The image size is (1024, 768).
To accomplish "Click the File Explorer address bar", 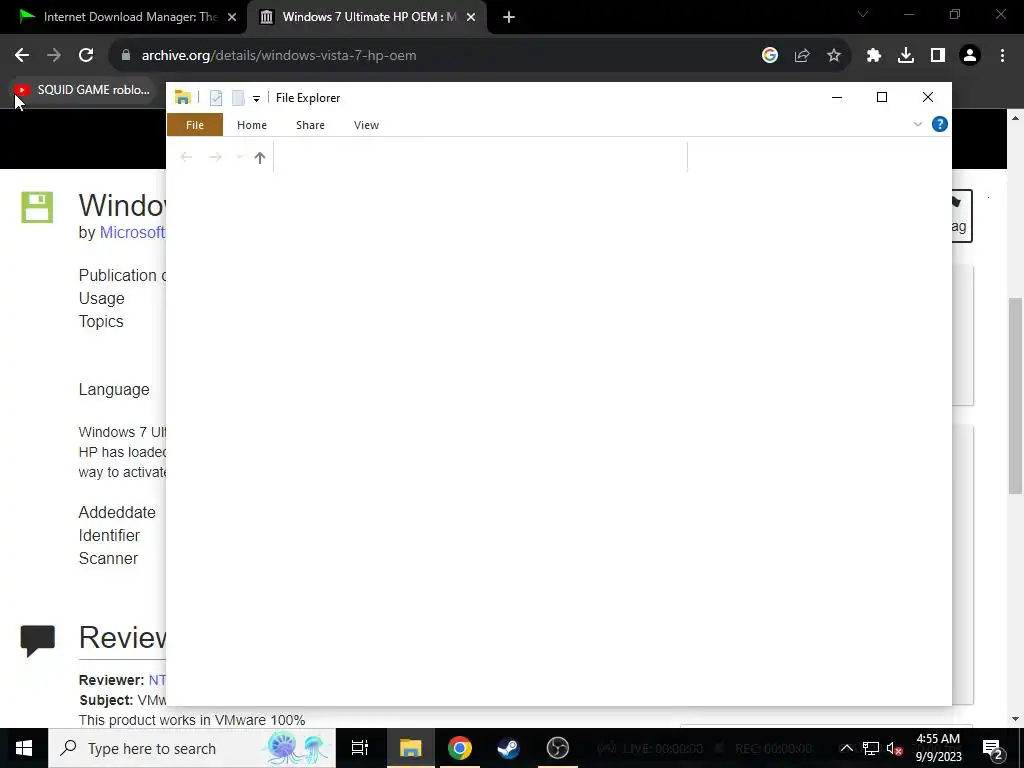I will [480, 157].
